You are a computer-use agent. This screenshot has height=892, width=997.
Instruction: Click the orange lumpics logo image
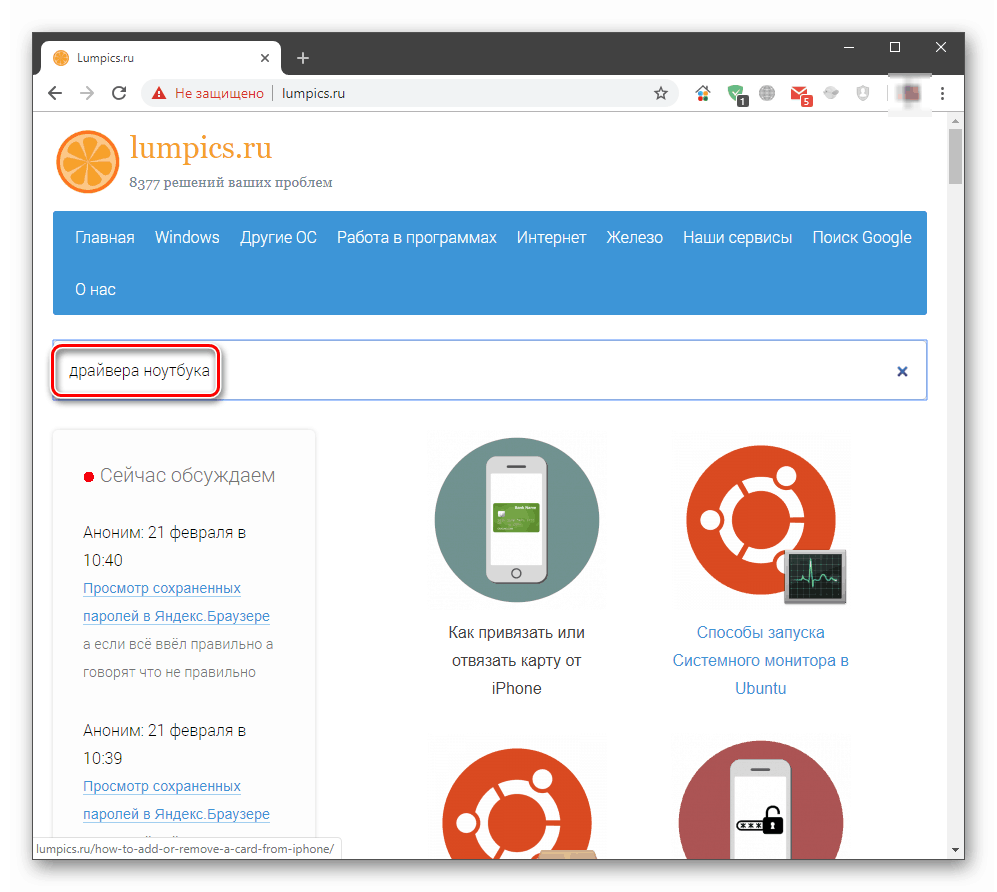[88, 161]
